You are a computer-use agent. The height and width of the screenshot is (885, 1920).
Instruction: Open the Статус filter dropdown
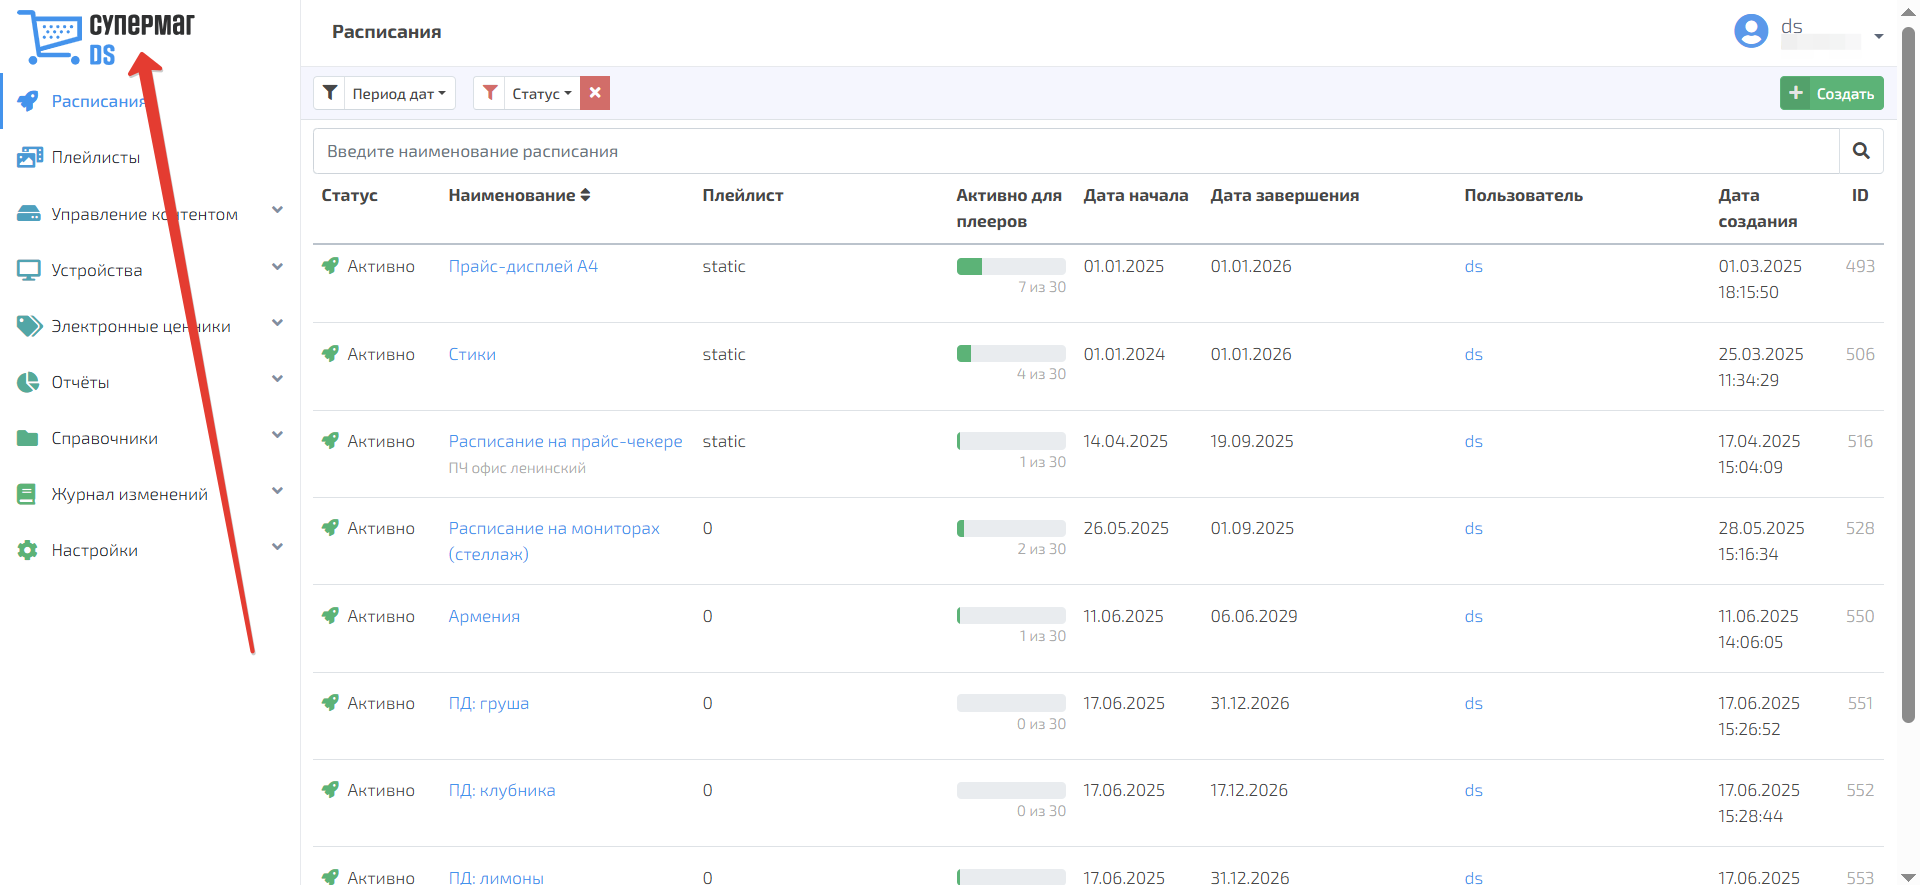pyautogui.click(x=542, y=93)
